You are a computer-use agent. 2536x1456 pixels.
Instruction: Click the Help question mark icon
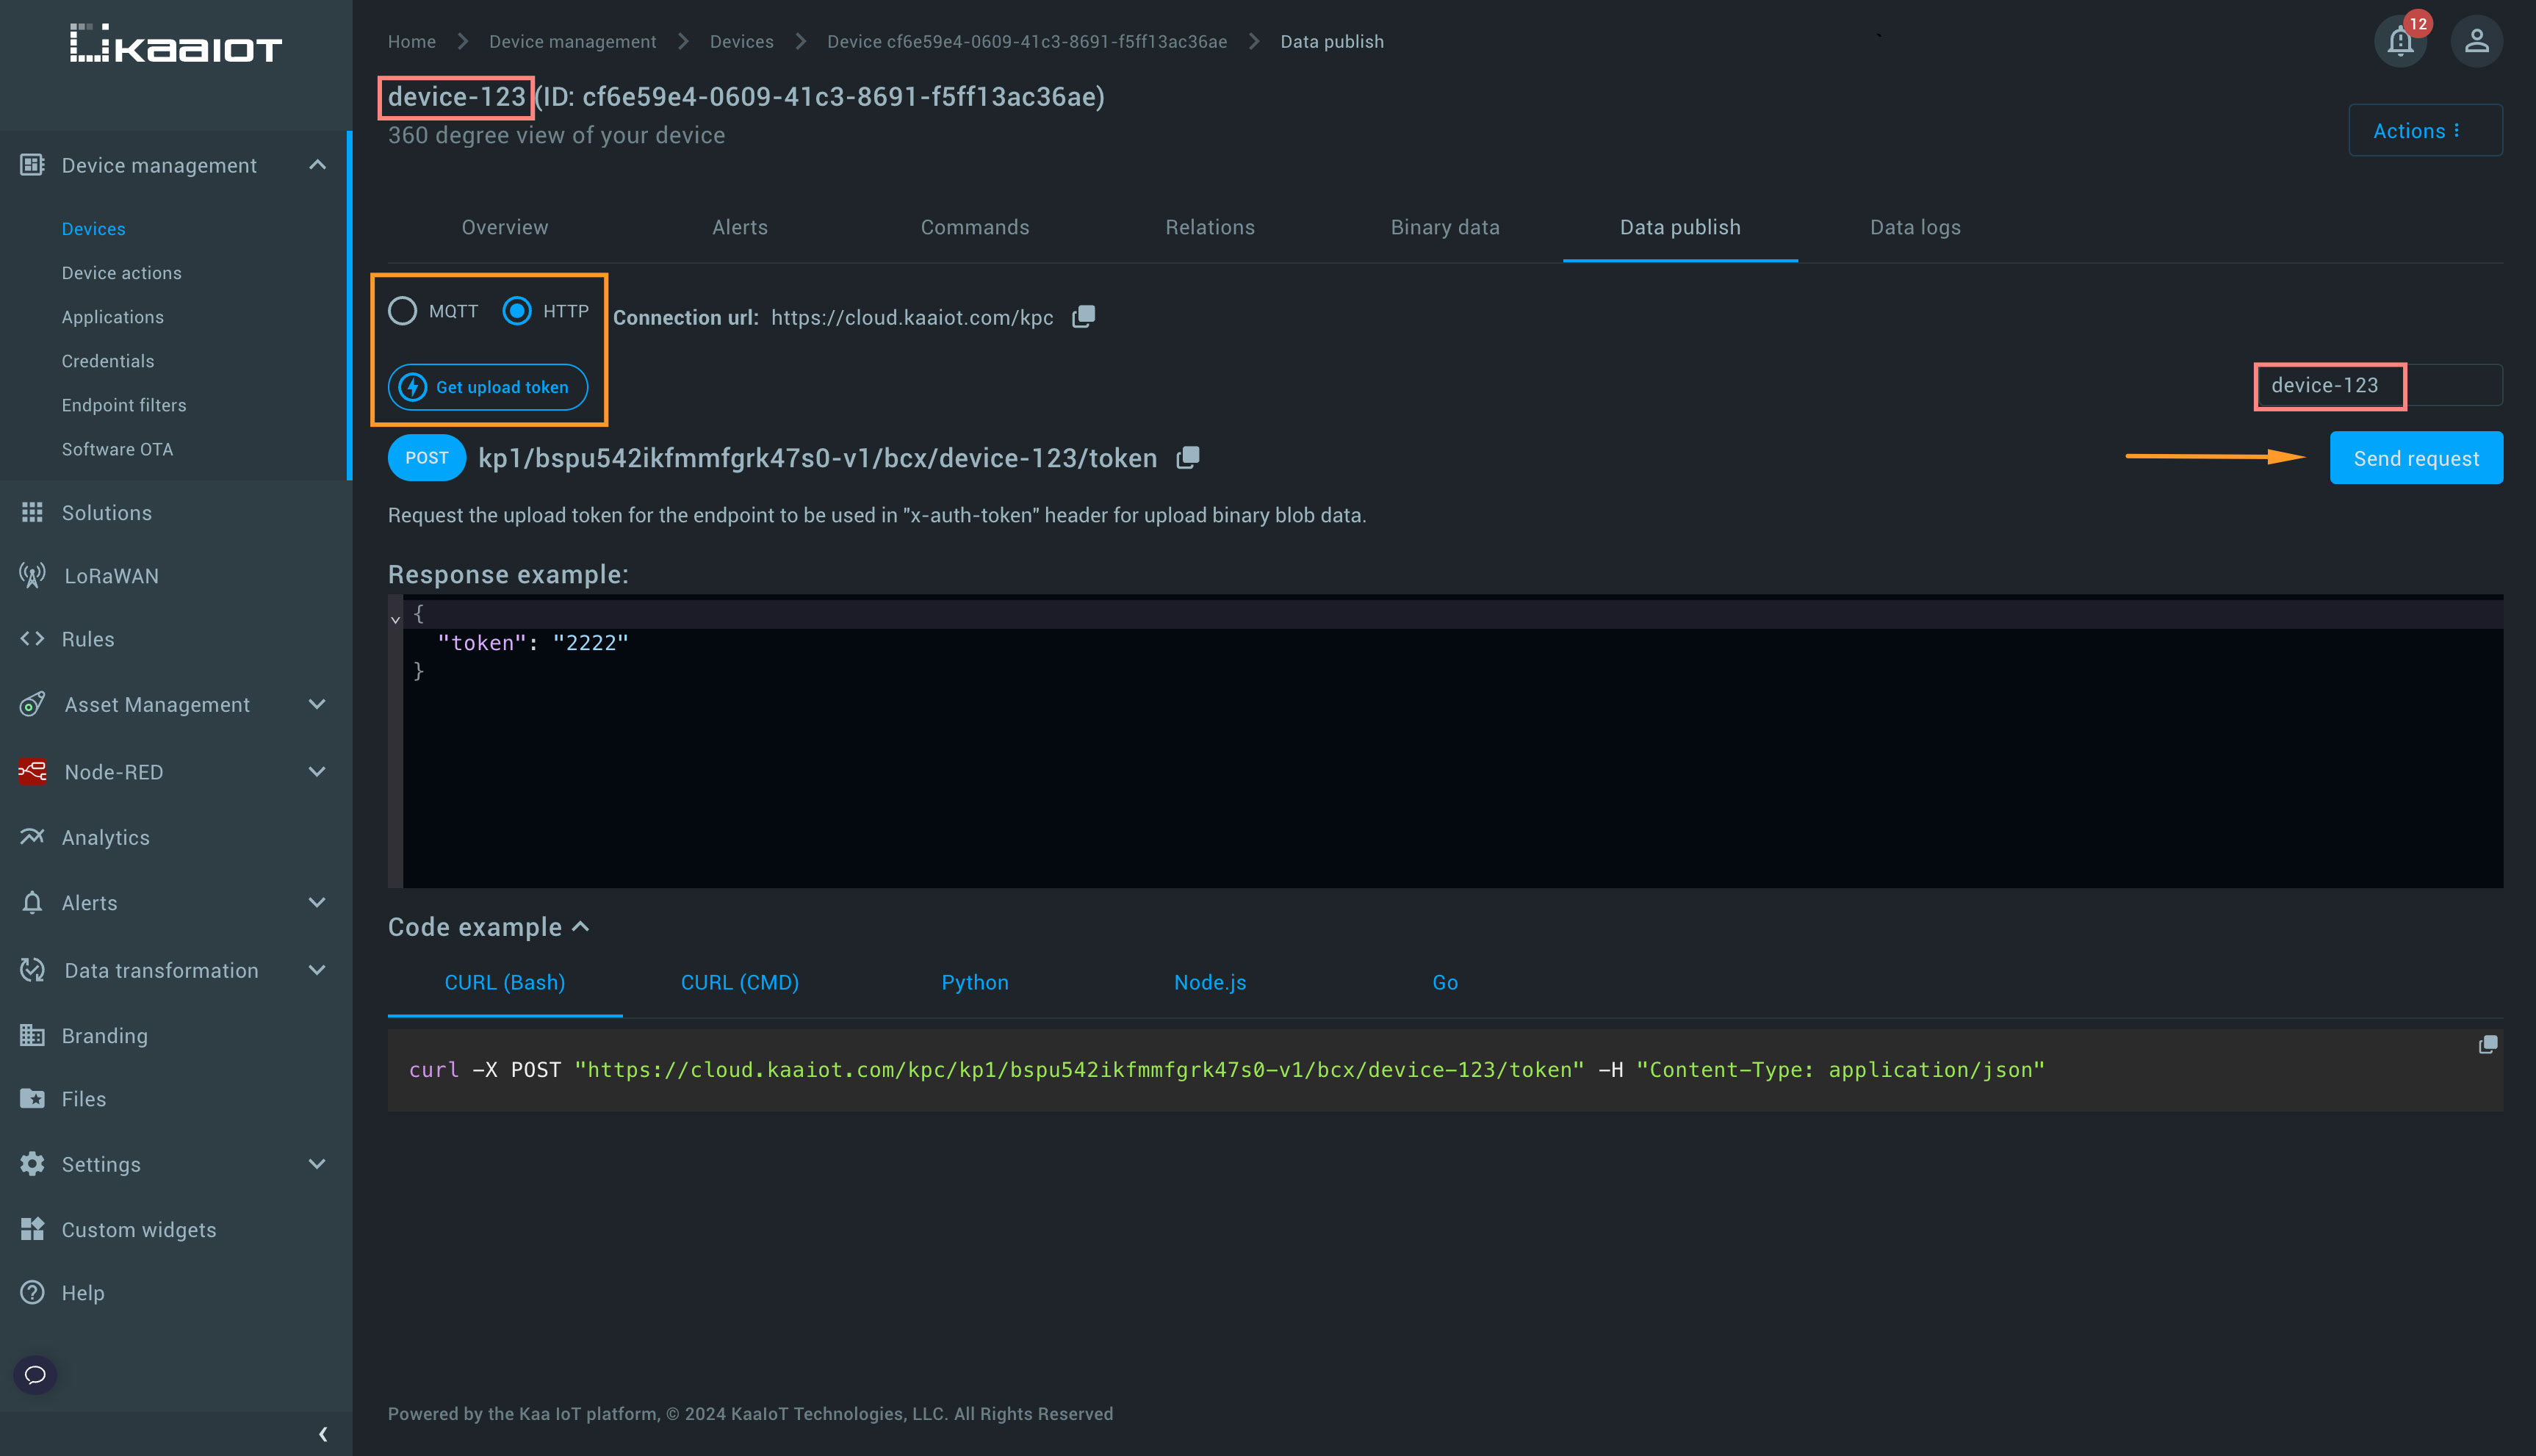32,1292
